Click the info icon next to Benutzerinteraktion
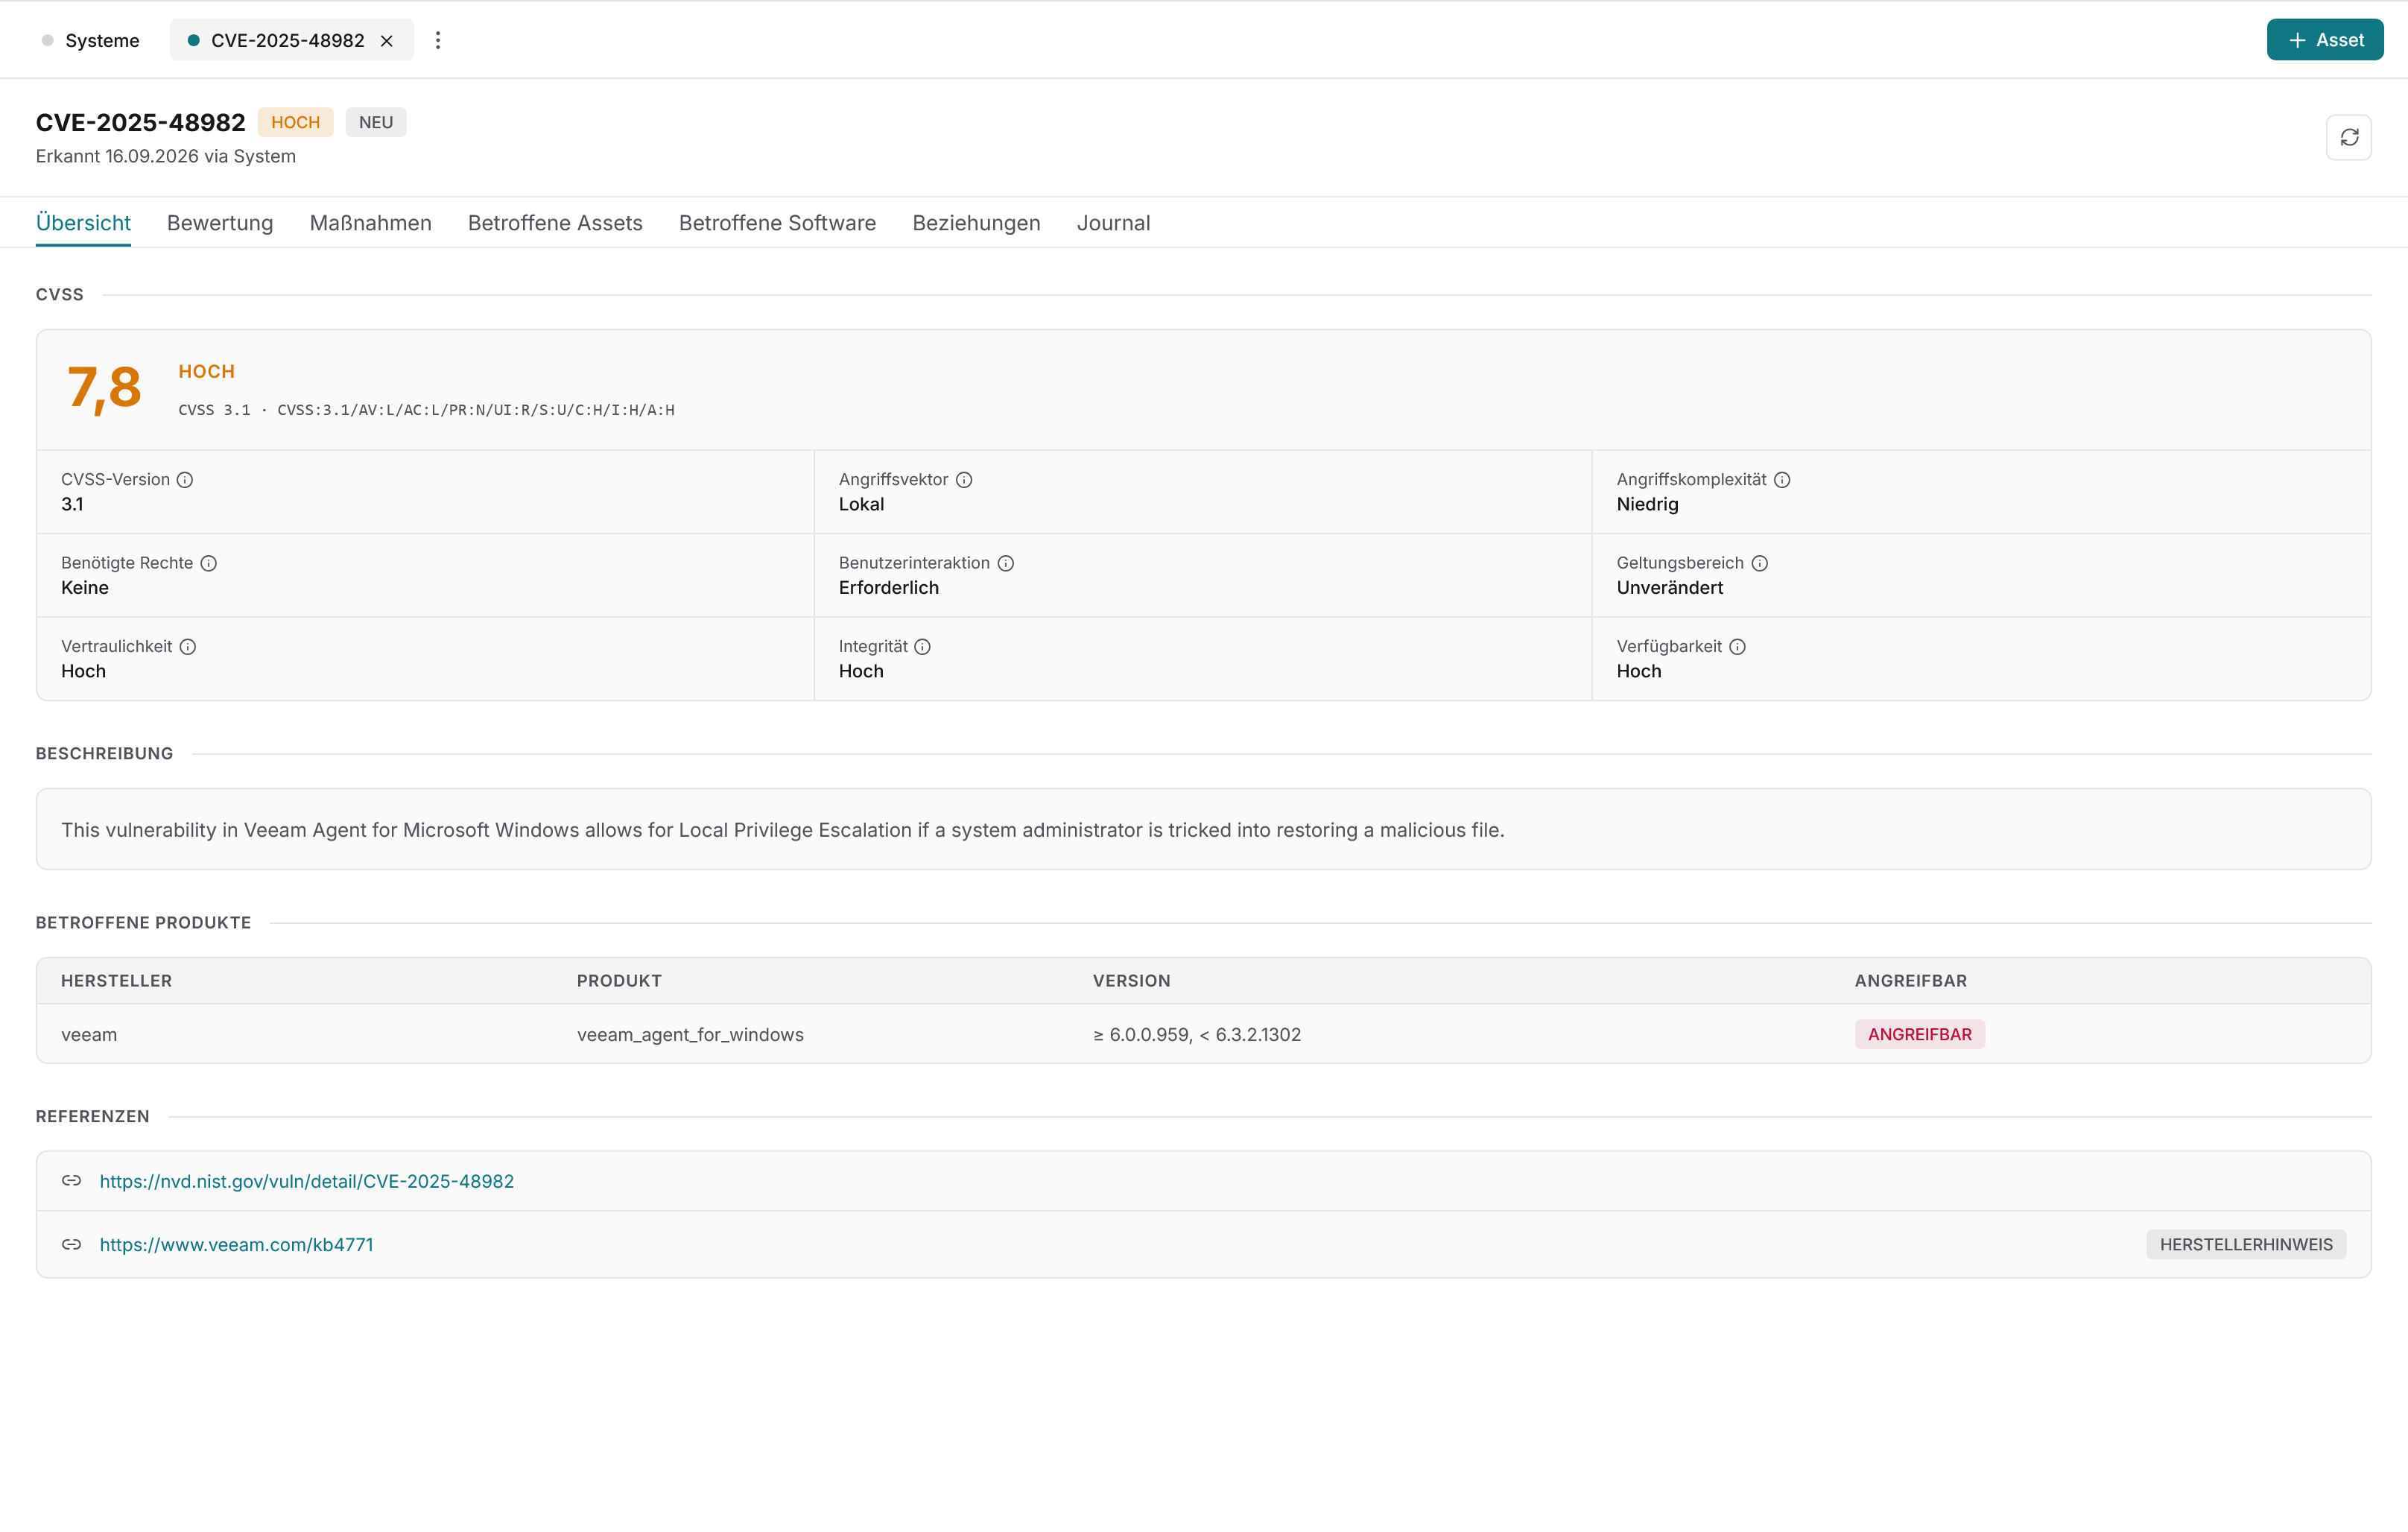 (1006, 563)
